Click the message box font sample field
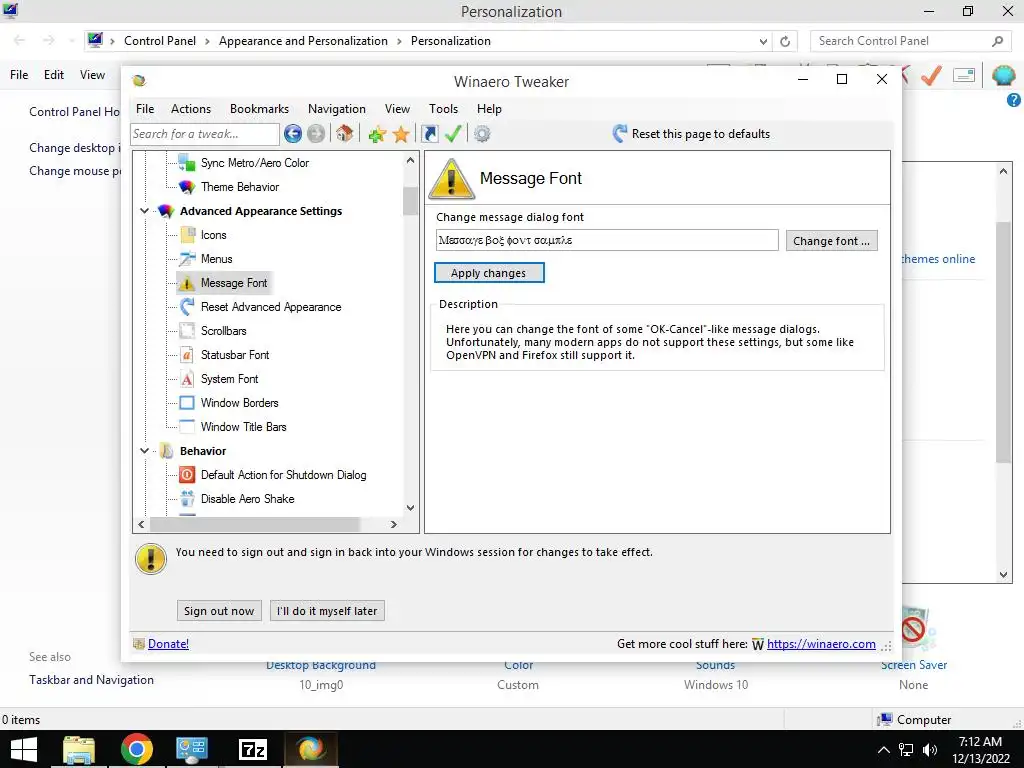Viewport: 1024px width, 768px height. 607,240
